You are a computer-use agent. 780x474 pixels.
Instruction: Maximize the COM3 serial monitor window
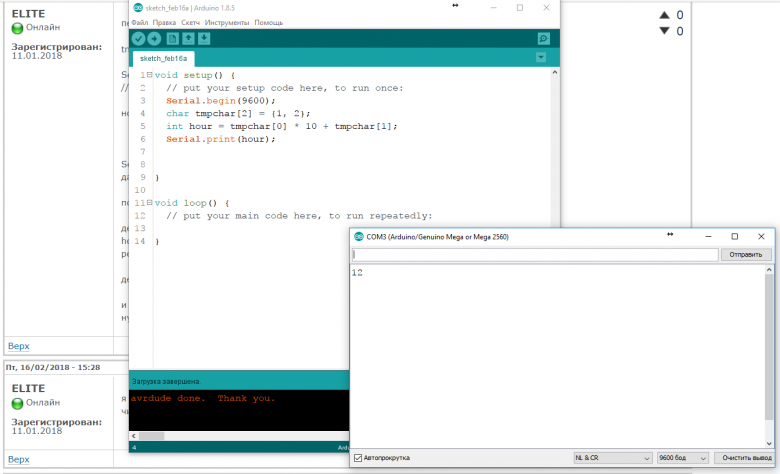(x=735, y=237)
